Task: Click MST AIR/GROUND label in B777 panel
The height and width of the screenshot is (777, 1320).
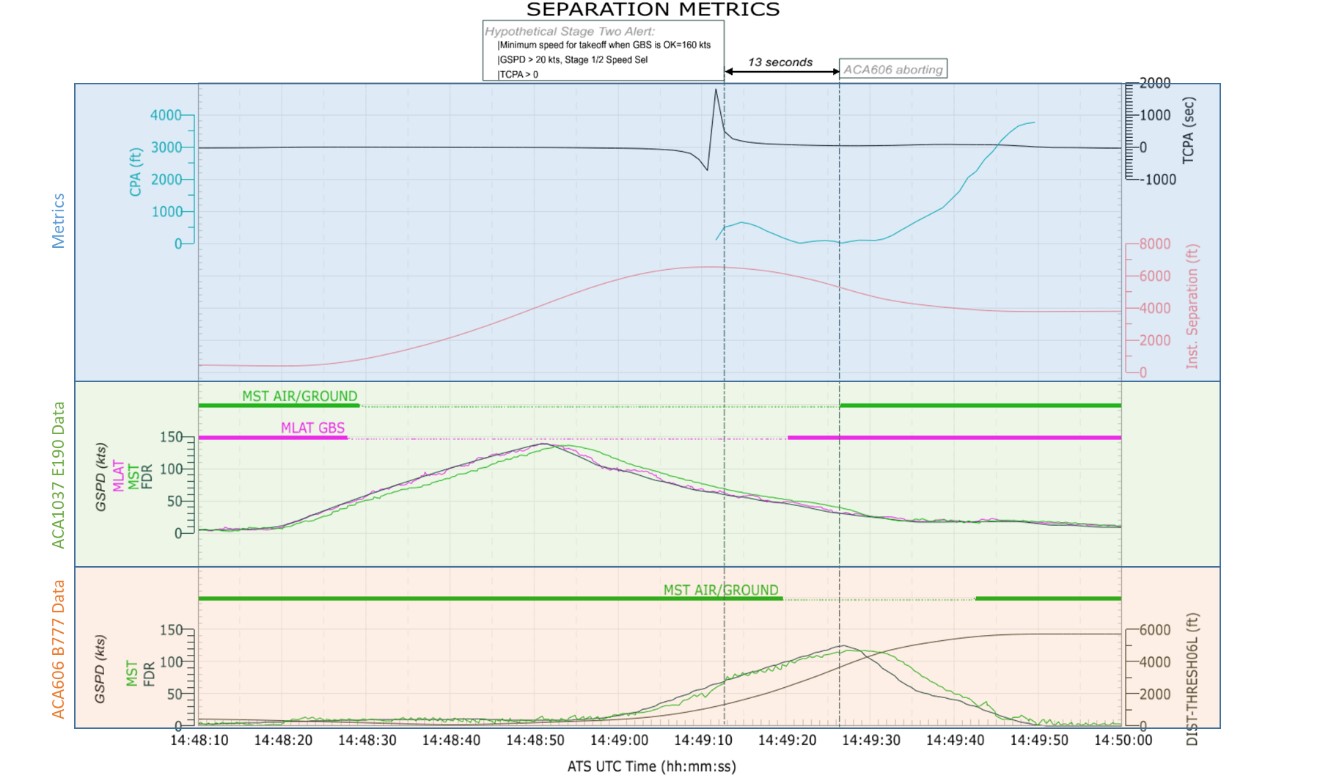Action: pos(720,590)
